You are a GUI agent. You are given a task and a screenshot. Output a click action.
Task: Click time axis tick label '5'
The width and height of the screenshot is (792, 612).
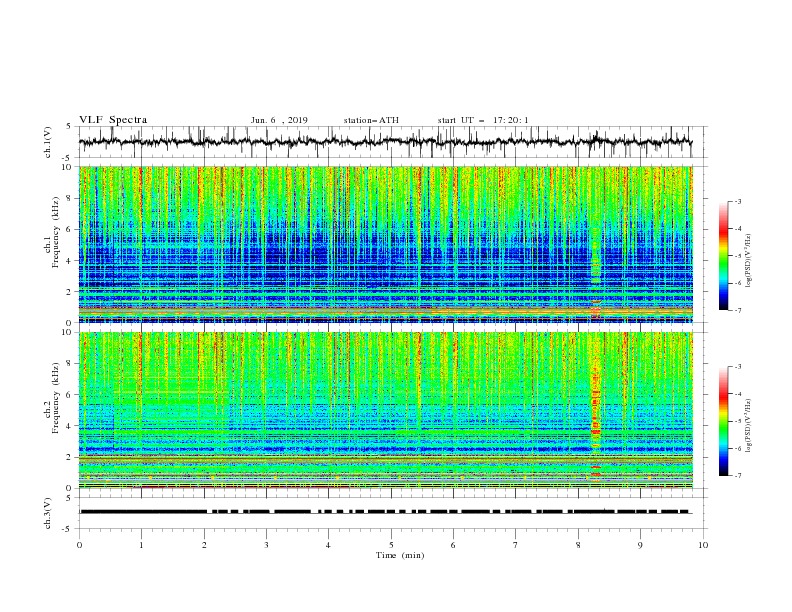point(391,545)
